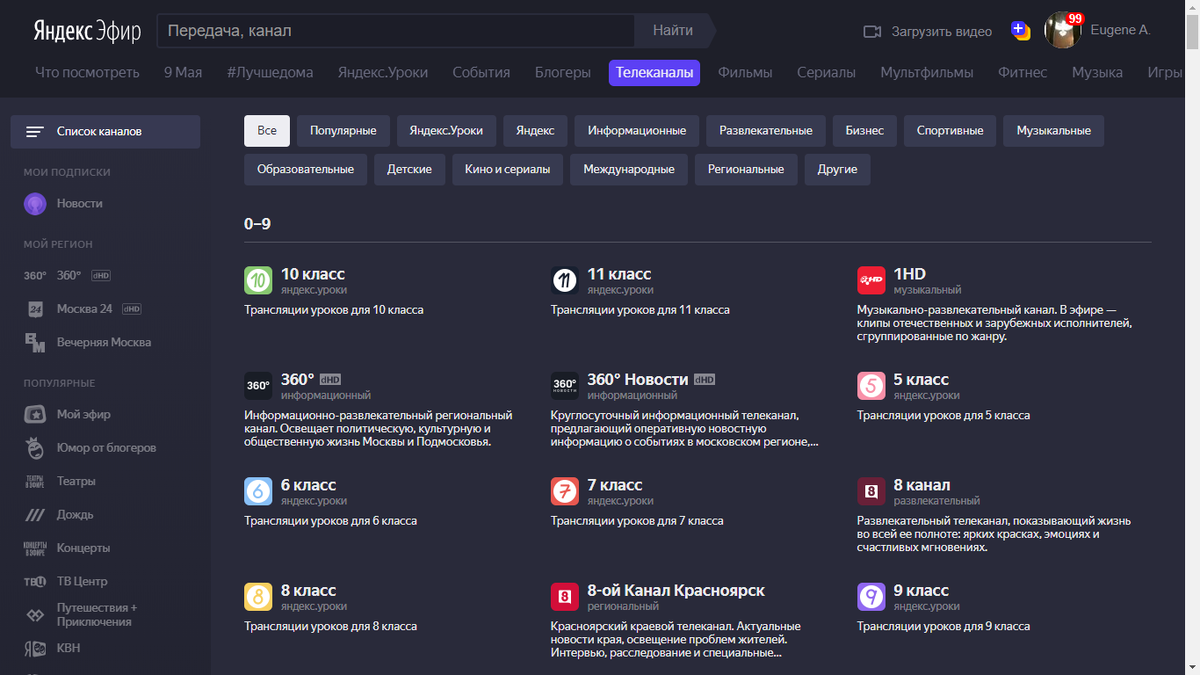Switch to the Мультфильмы tab
The height and width of the screenshot is (675, 1200).
click(927, 72)
